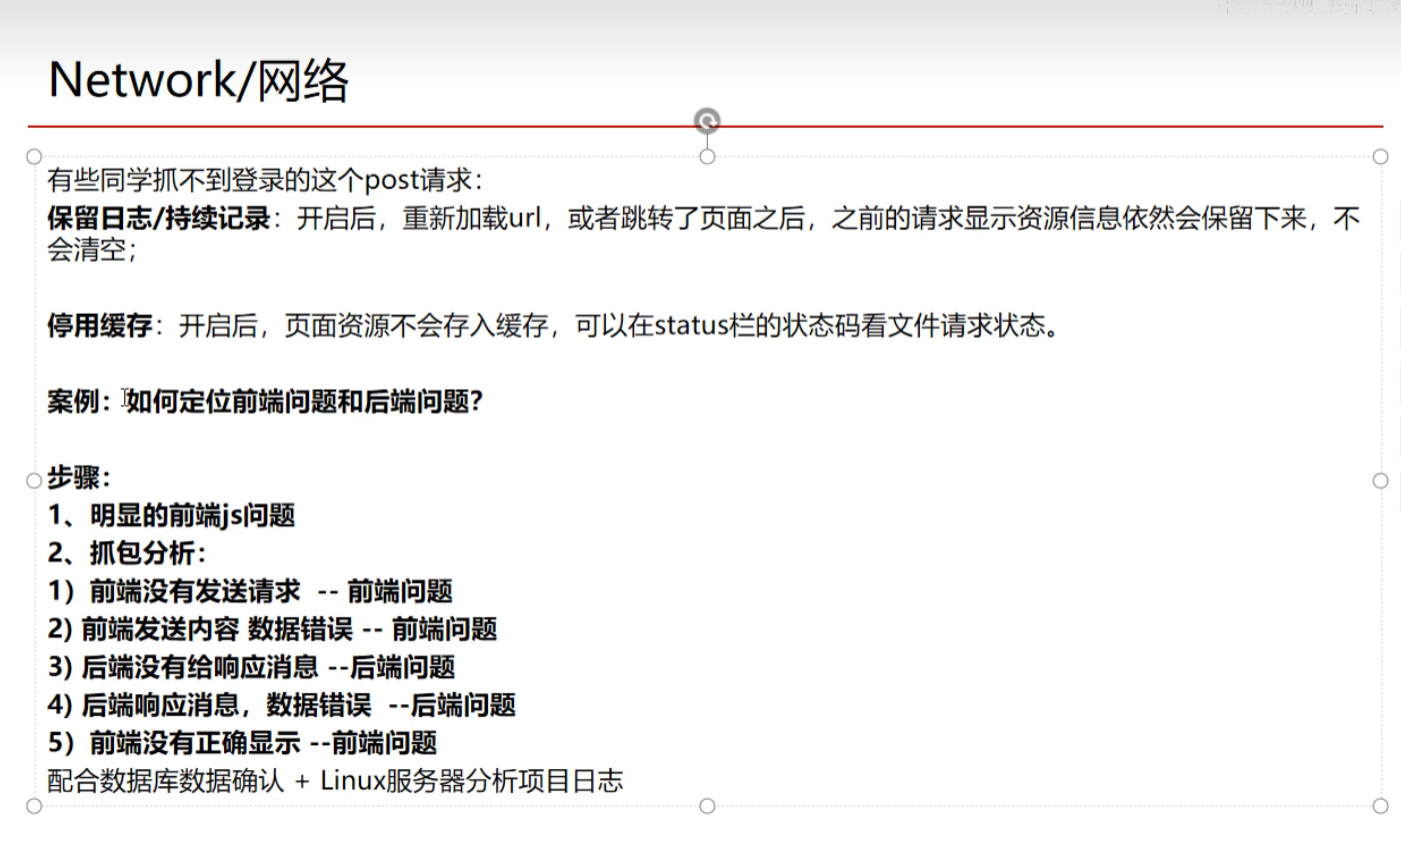1401x842 pixels.
Task: Click the line '1、明显的前端js问题'
Action: [x=171, y=516]
